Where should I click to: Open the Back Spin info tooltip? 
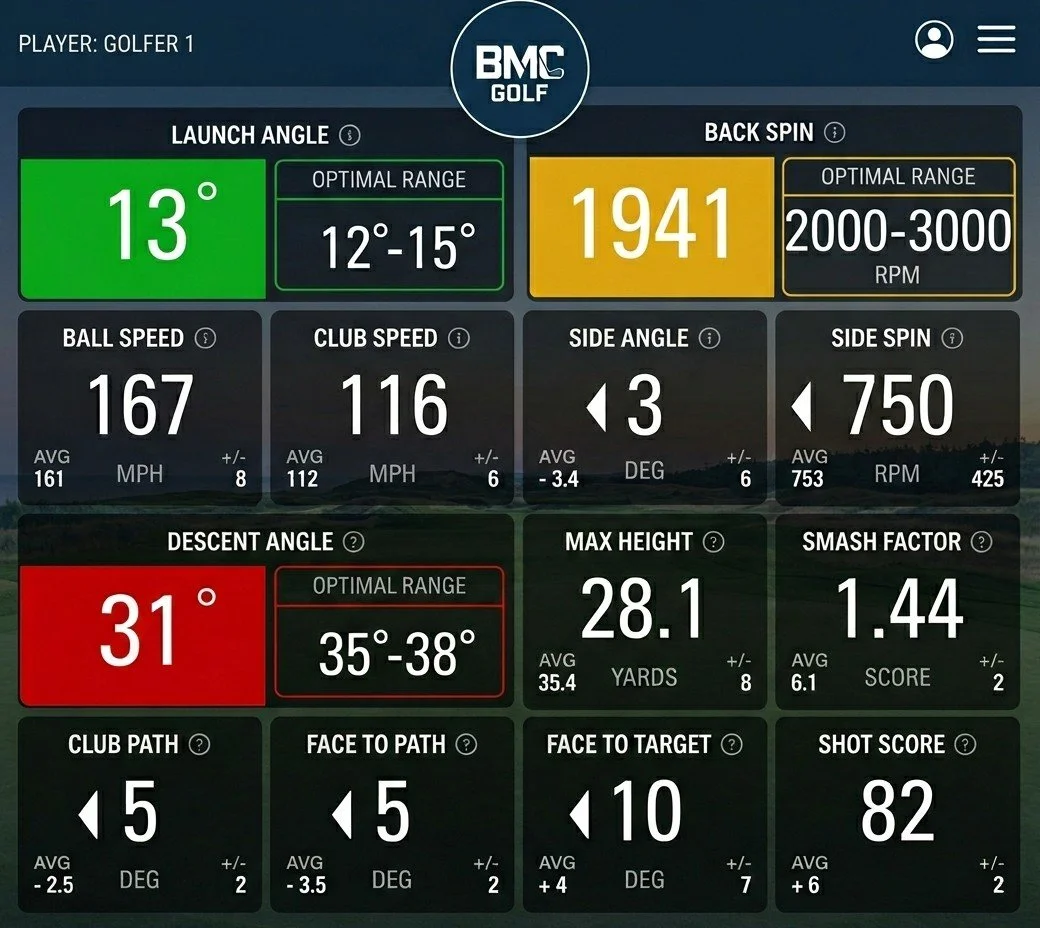coord(834,131)
